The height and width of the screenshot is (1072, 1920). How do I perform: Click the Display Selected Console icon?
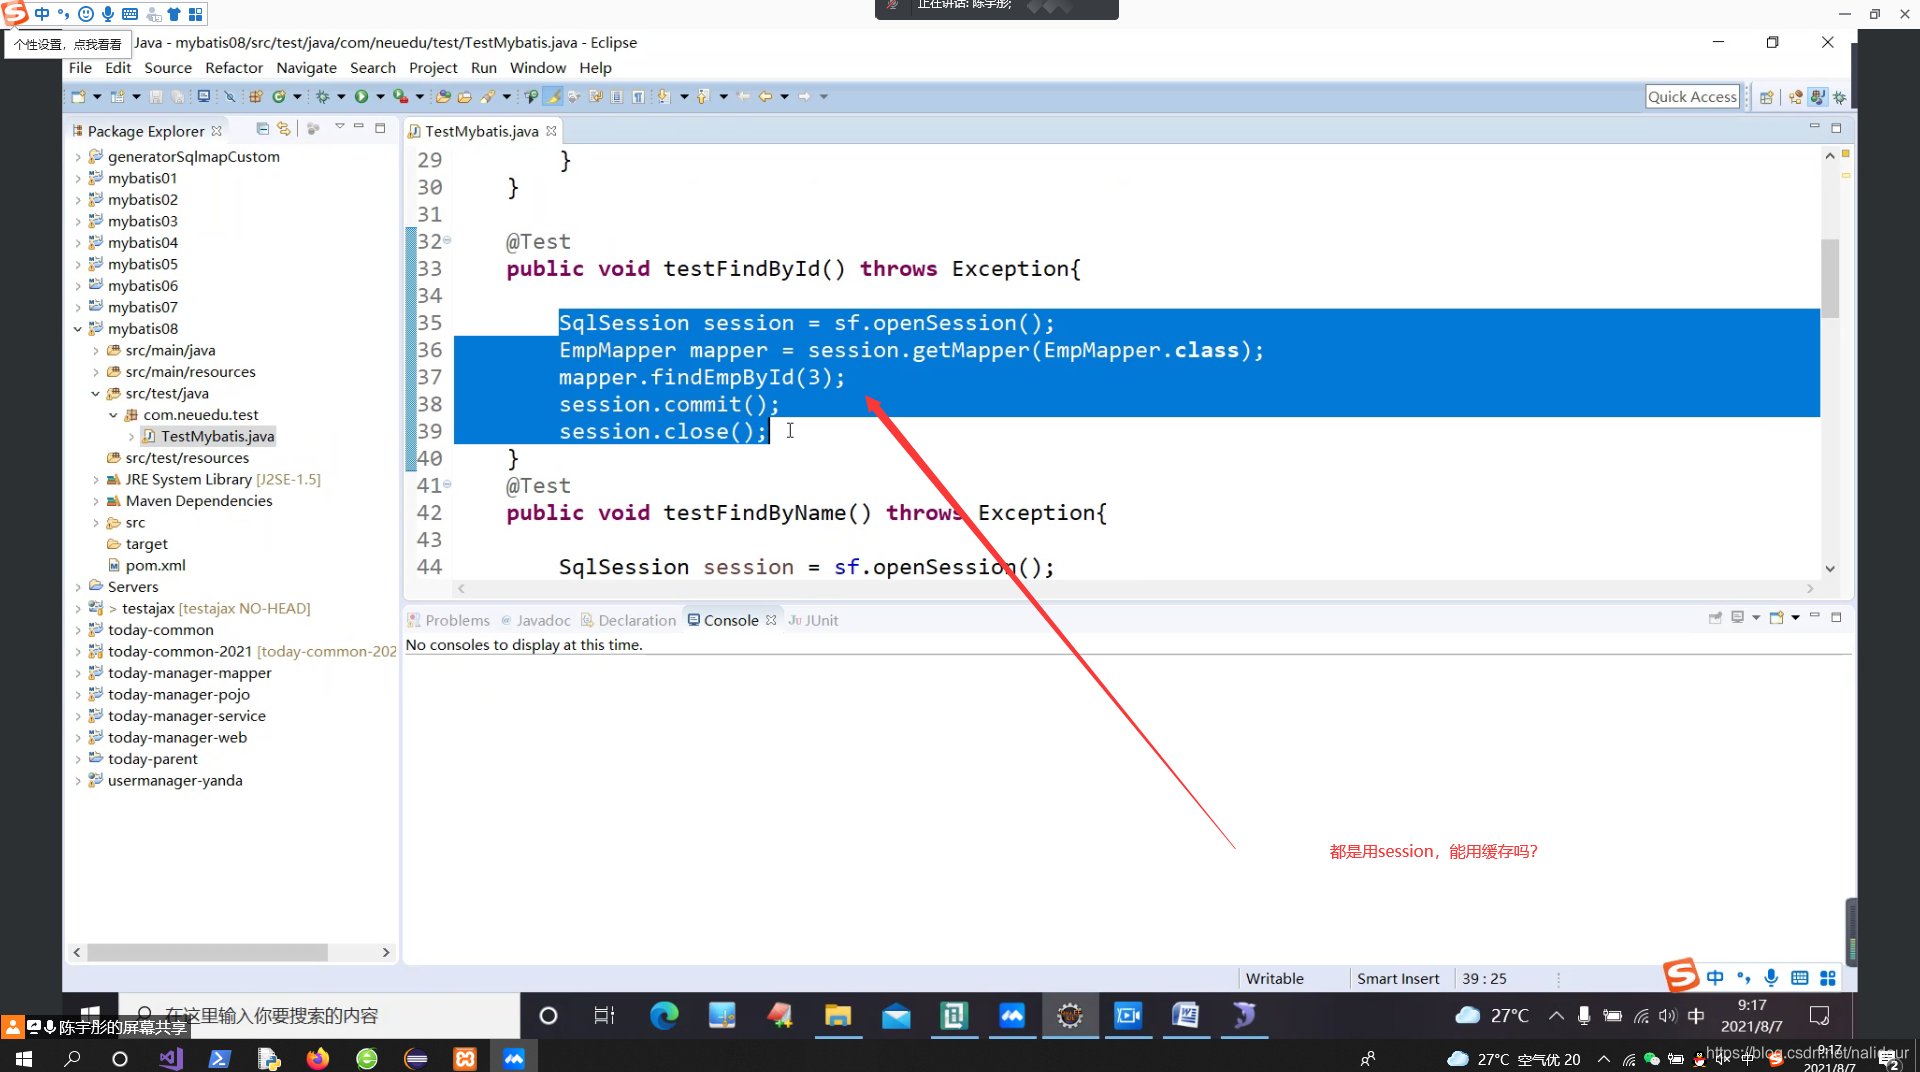[1738, 618]
